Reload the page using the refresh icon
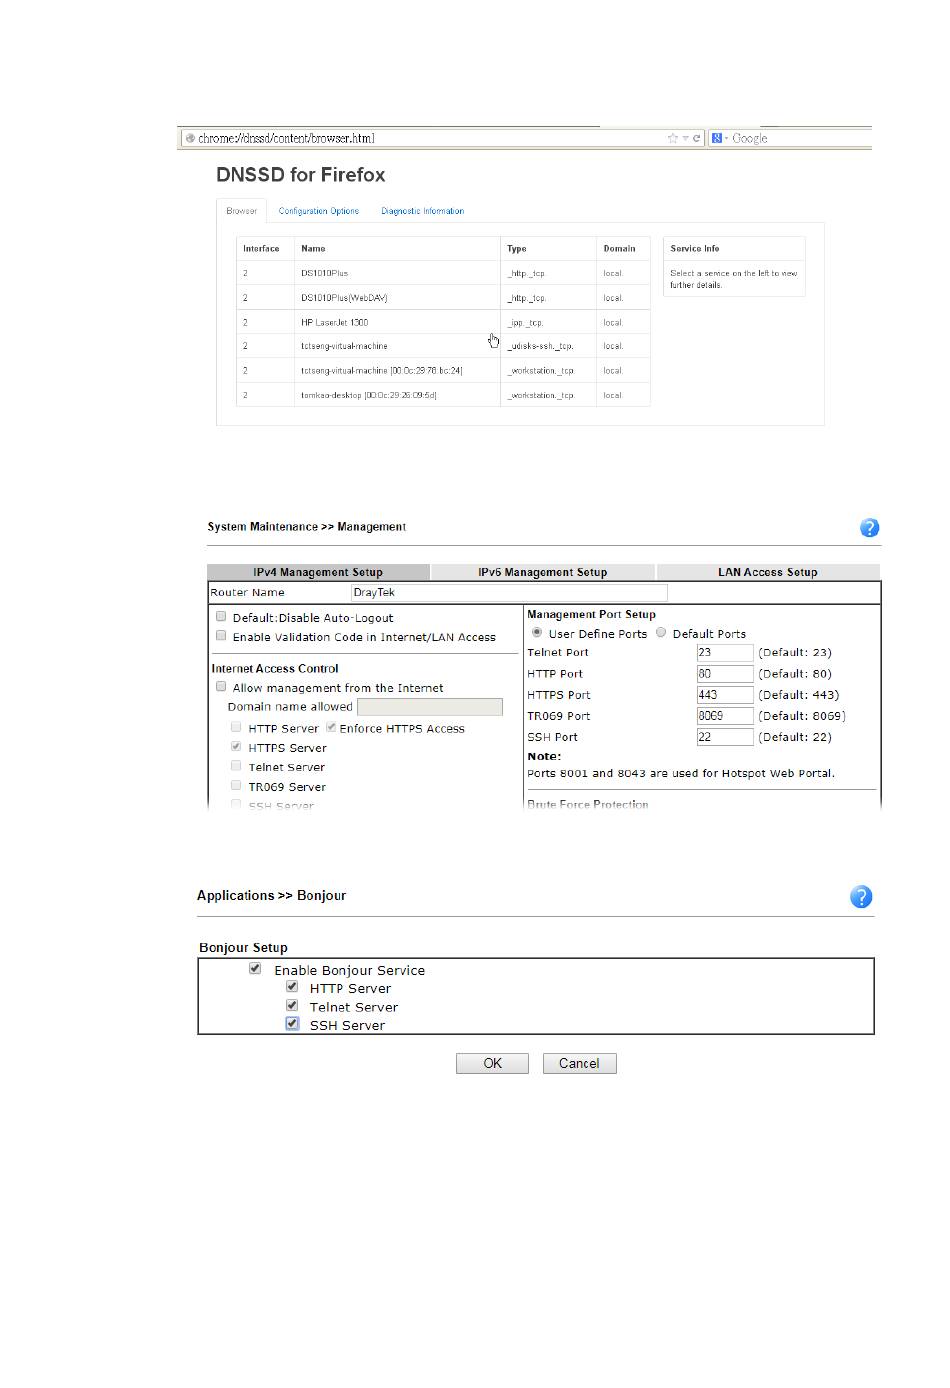Screen dimensions: 950x1388 coord(697,139)
